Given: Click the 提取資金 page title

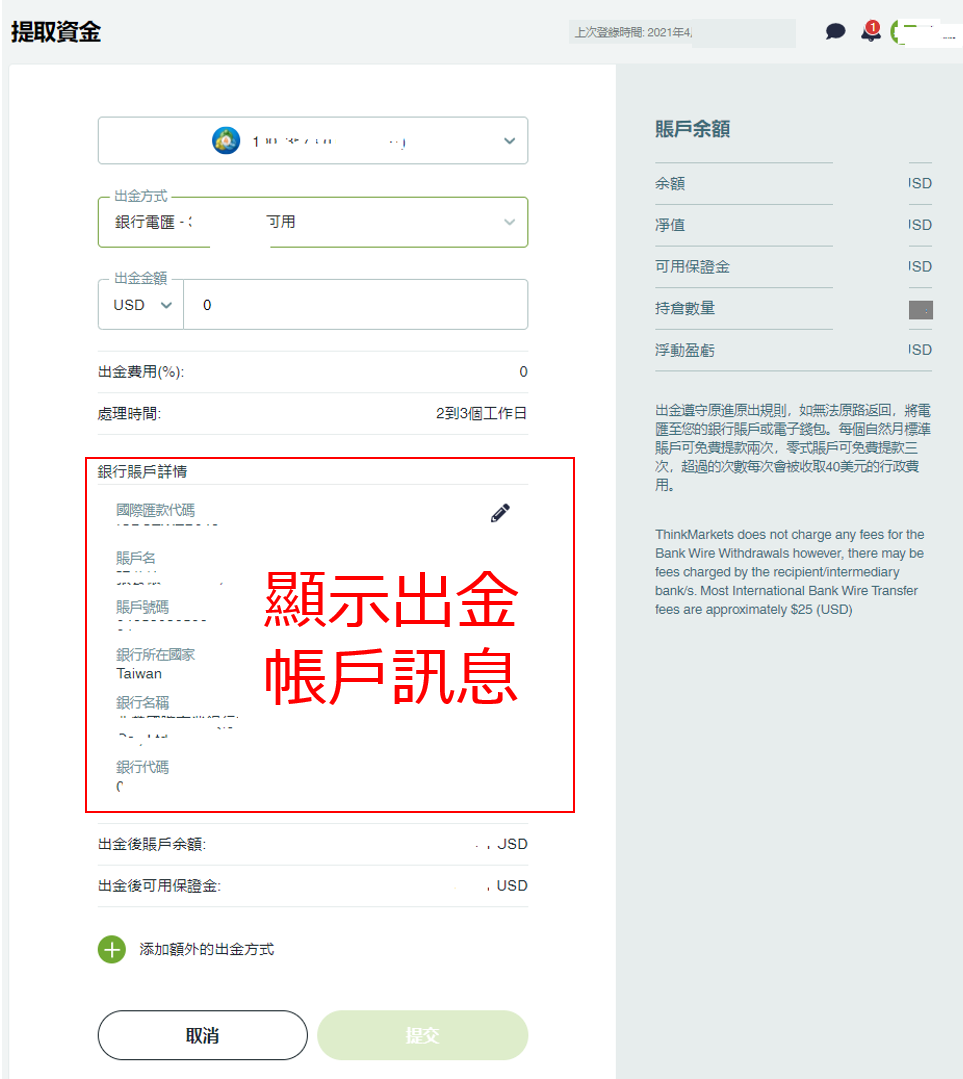Looking at the screenshot, I should pyautogui.click(x=56, y=32).
